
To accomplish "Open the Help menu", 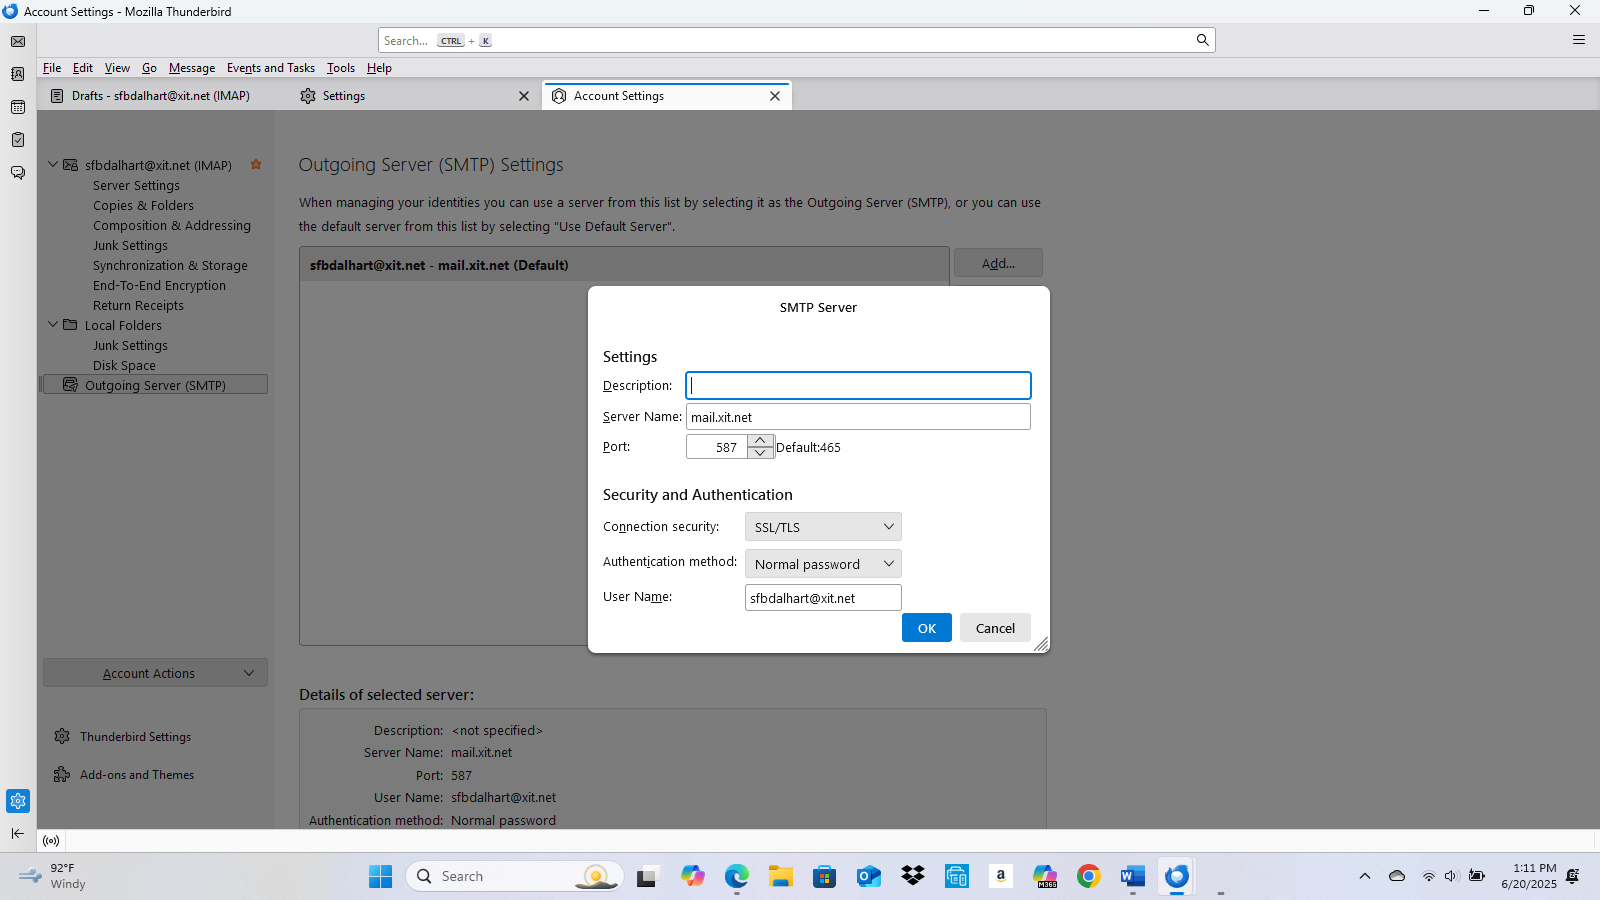I will (379, 68).
